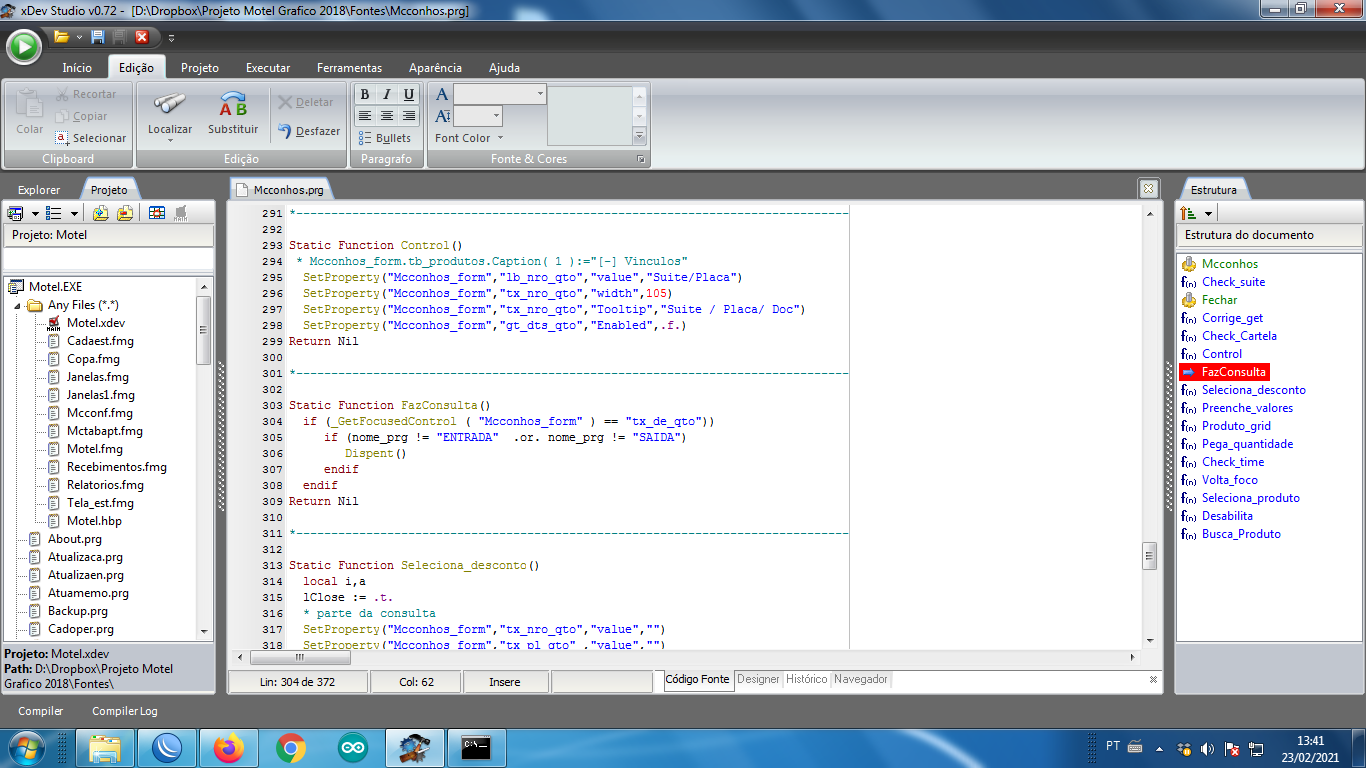1366x768 pixels.
Task: Toggle Underline formatting
Action: pyautogui.click(x=409, y=95)
